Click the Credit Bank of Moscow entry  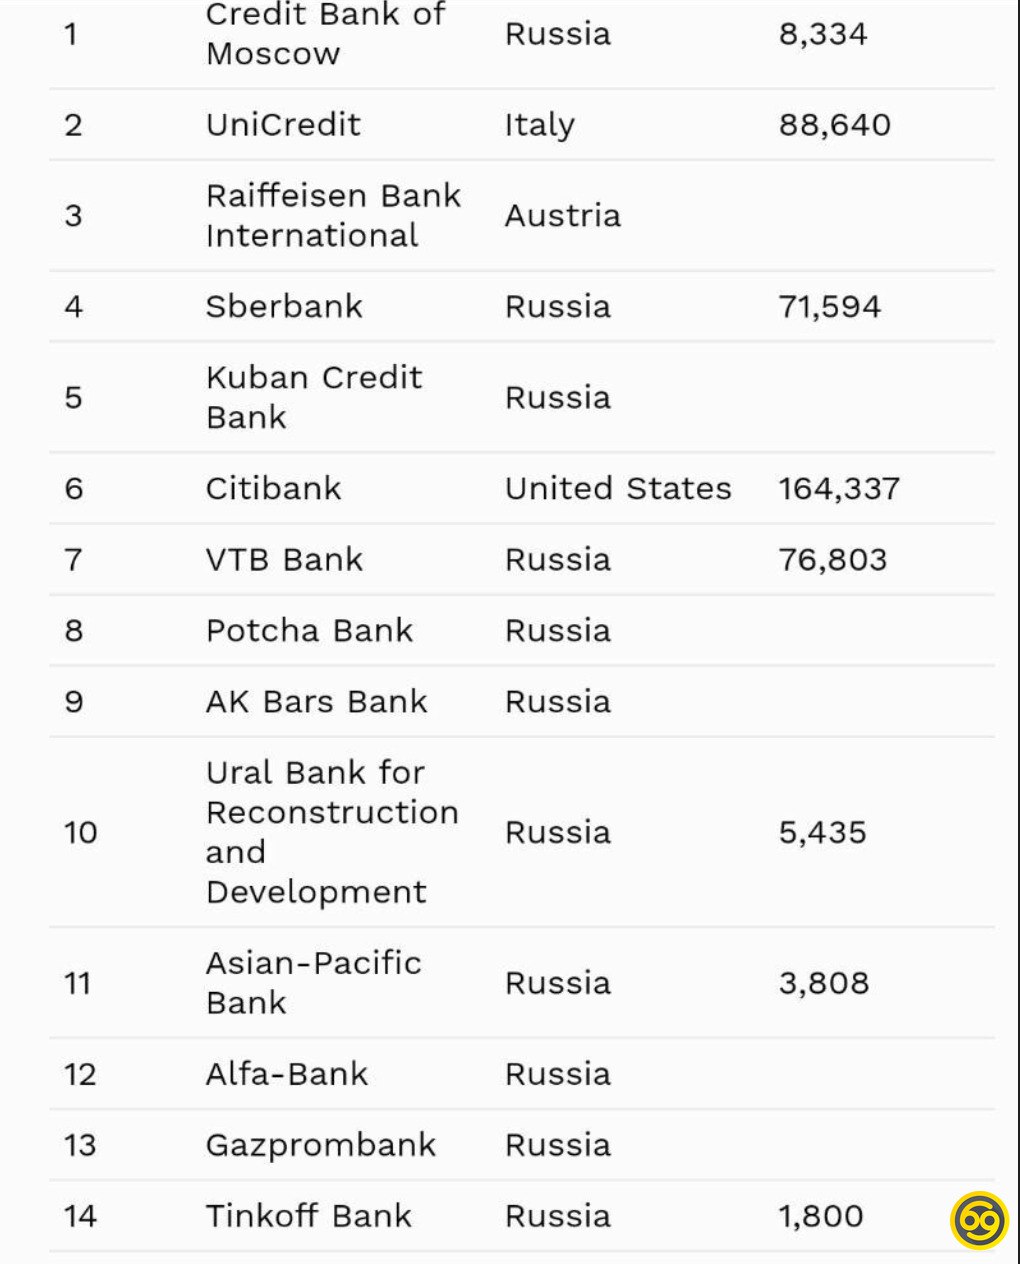pyautogui.click(x=325, y=34)
